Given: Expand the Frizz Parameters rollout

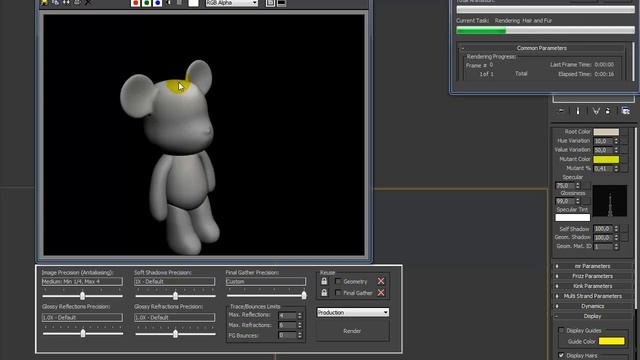Looking at the screenshot, I should (x=592, y=276).
